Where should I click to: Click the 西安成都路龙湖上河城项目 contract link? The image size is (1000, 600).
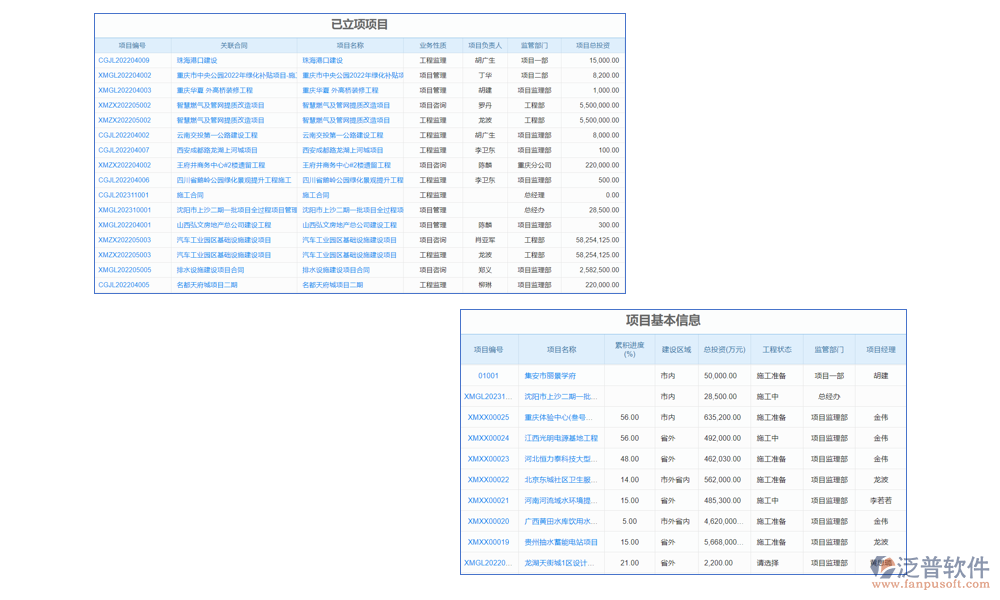point(217,150)
